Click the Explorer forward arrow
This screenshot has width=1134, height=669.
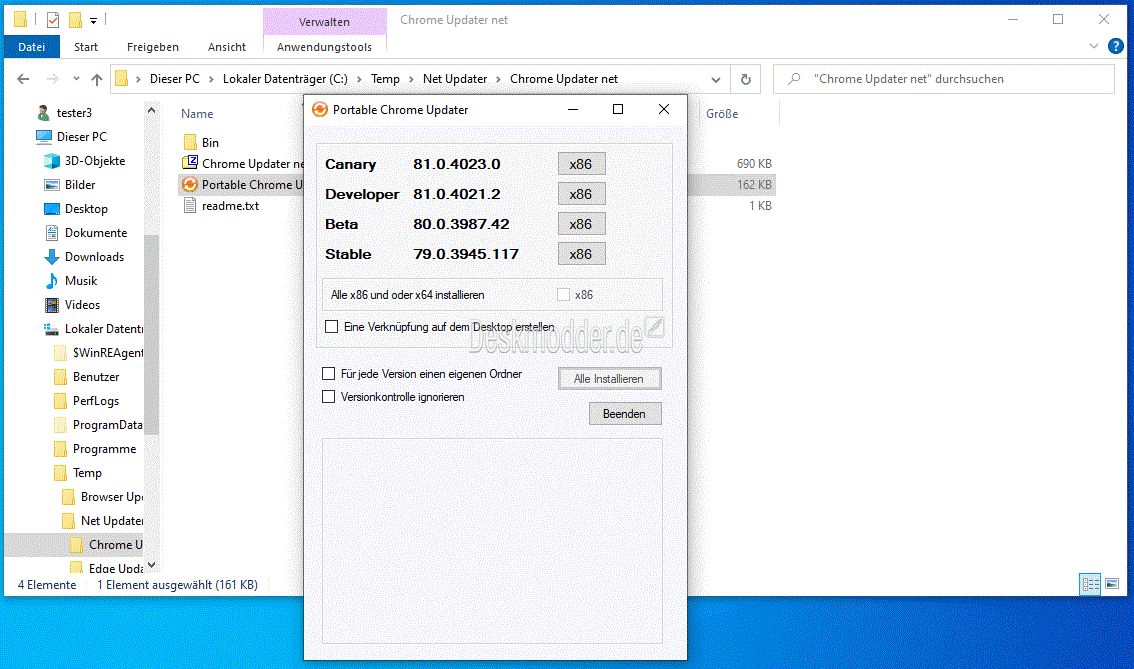[52, 79]
